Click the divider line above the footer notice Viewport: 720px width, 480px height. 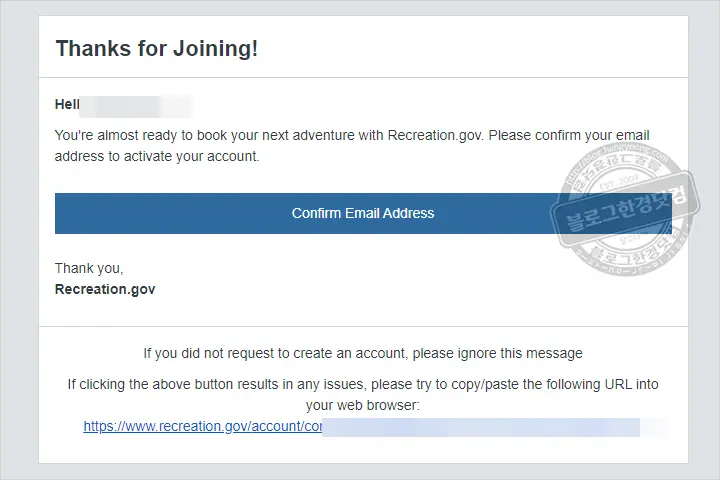(x=362, y=326)
